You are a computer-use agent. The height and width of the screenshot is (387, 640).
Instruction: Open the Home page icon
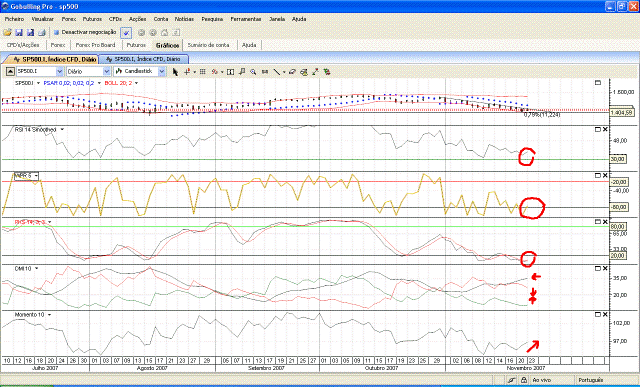[x=164, y=32]
